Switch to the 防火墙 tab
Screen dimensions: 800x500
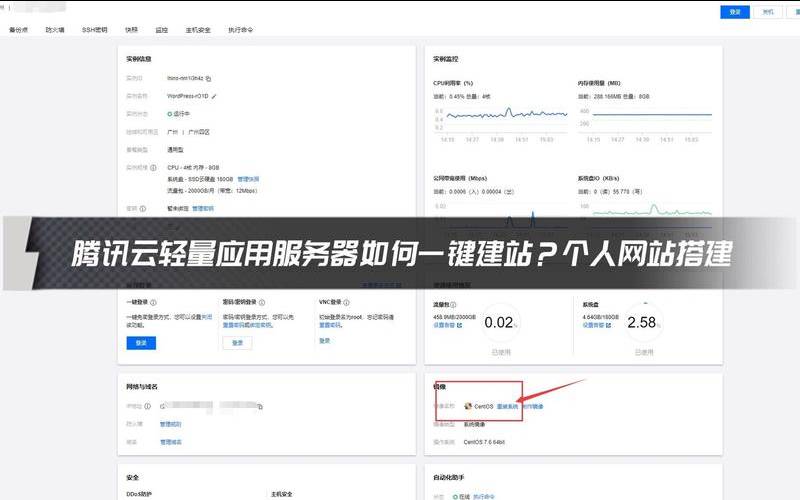pyautogui.click(x=55, y=30)
